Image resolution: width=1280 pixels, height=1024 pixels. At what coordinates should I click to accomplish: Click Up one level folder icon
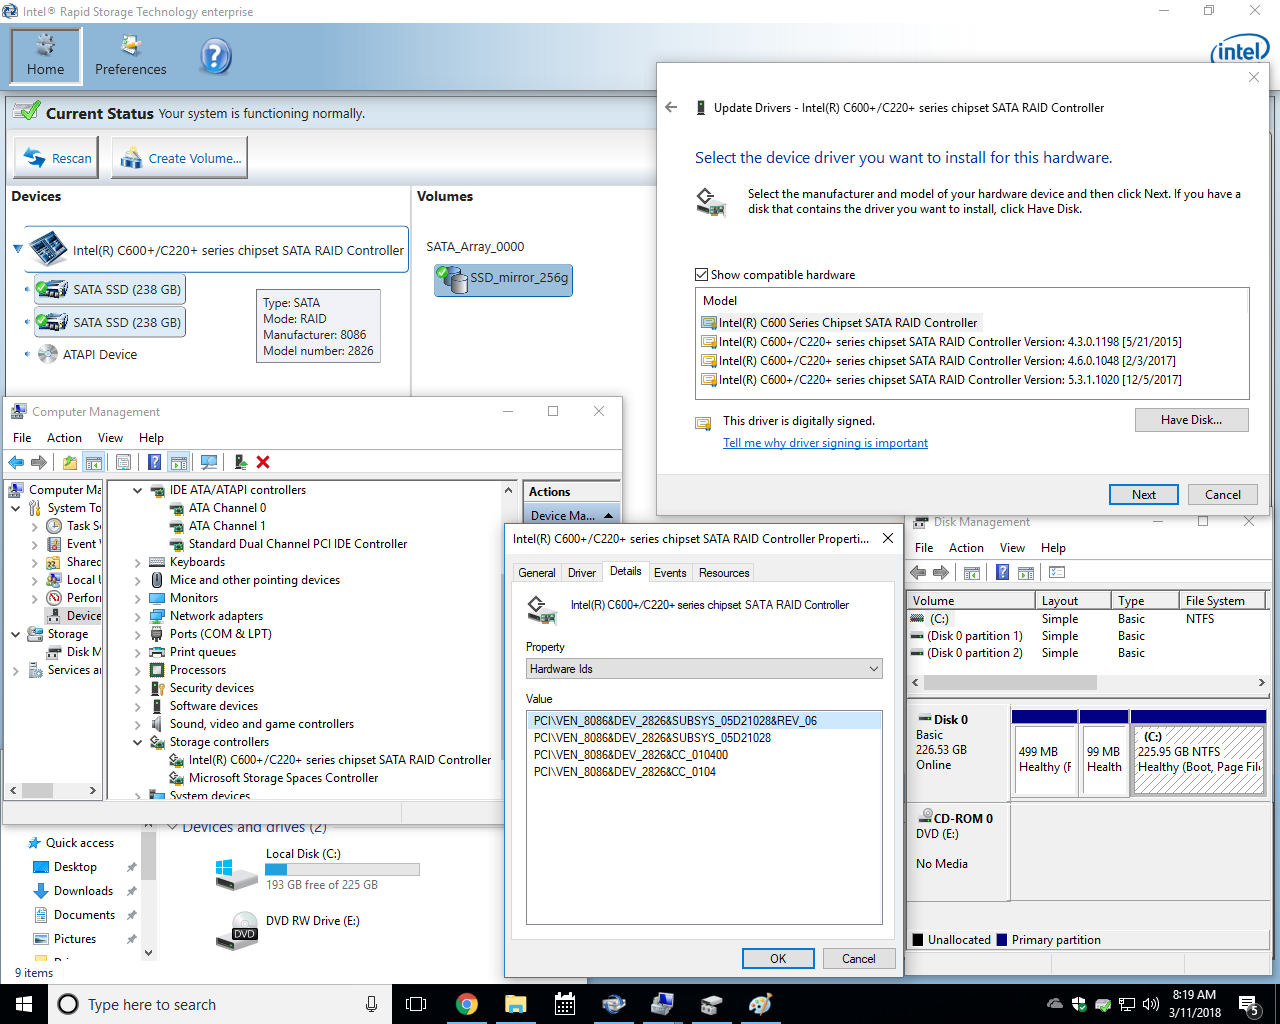click(69, 462)
